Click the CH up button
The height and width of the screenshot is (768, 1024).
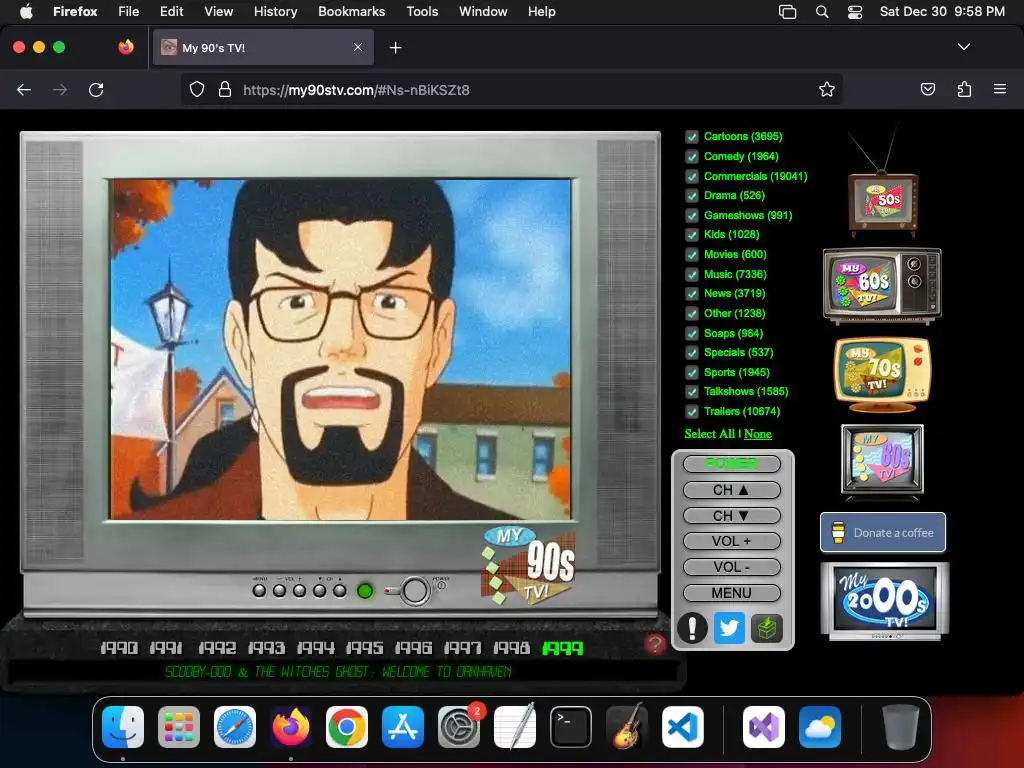click(x=731, y=490)
